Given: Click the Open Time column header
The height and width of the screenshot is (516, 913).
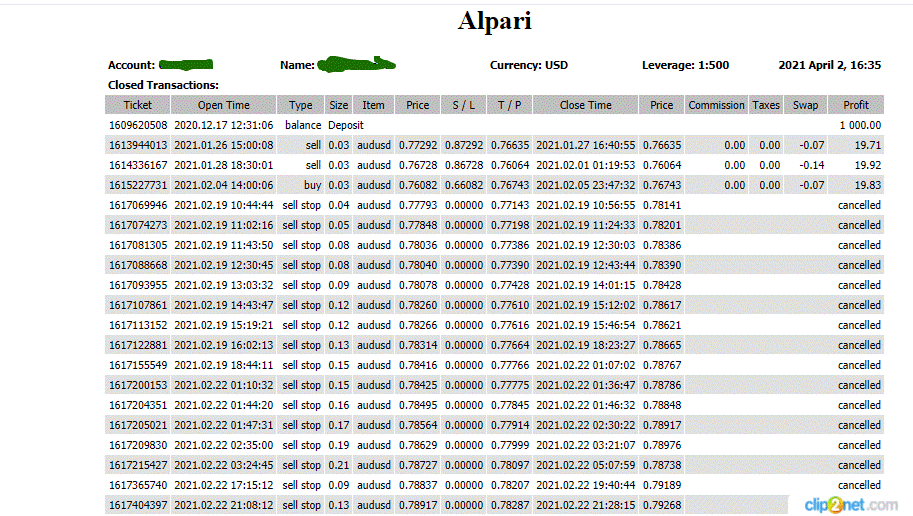Looking at the screenshot, I should tap(224, 105).
